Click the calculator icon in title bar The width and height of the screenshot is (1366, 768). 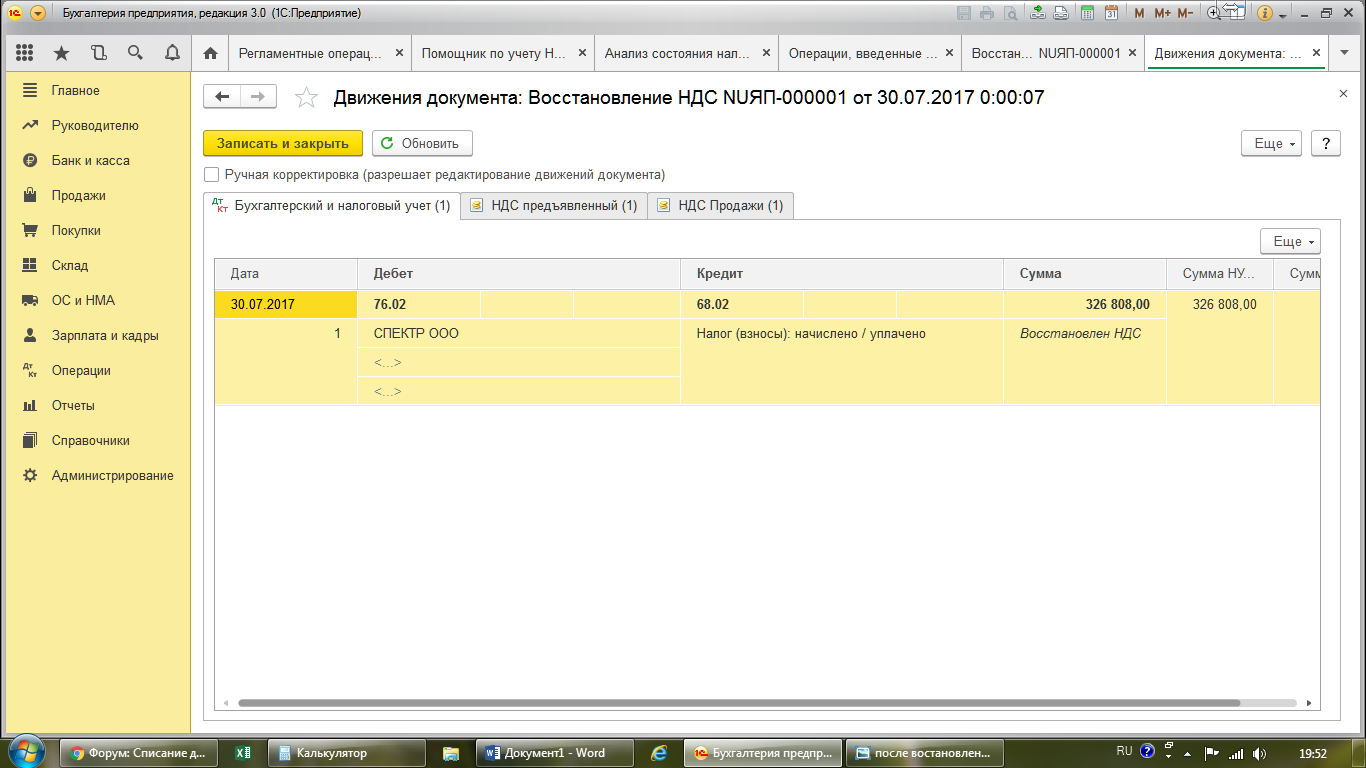coord(1087,13)
